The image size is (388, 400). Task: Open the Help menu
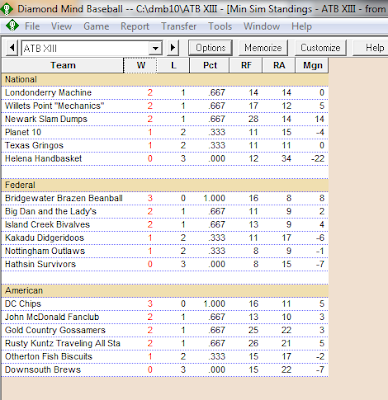(301, 26)
